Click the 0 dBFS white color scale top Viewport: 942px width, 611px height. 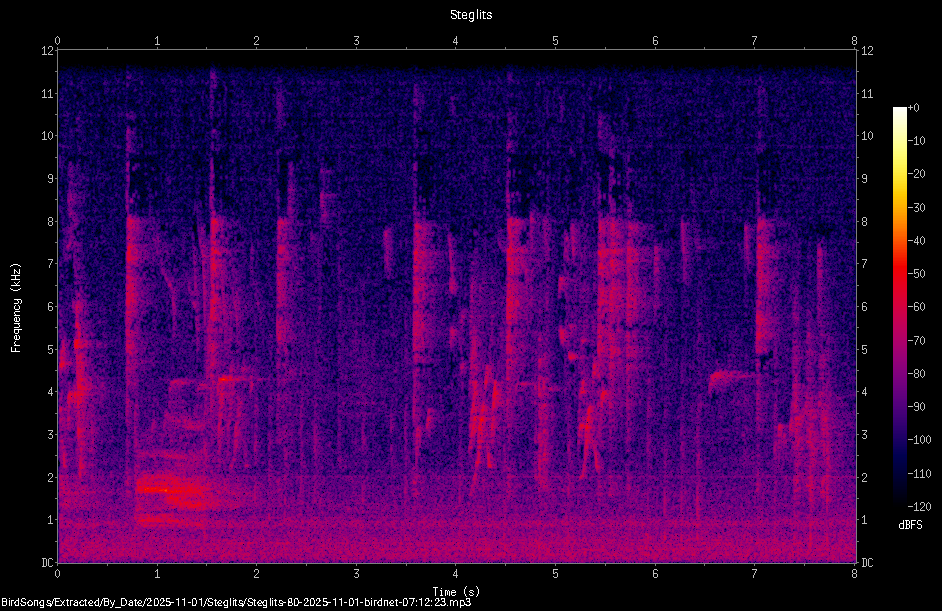point(899,110)
